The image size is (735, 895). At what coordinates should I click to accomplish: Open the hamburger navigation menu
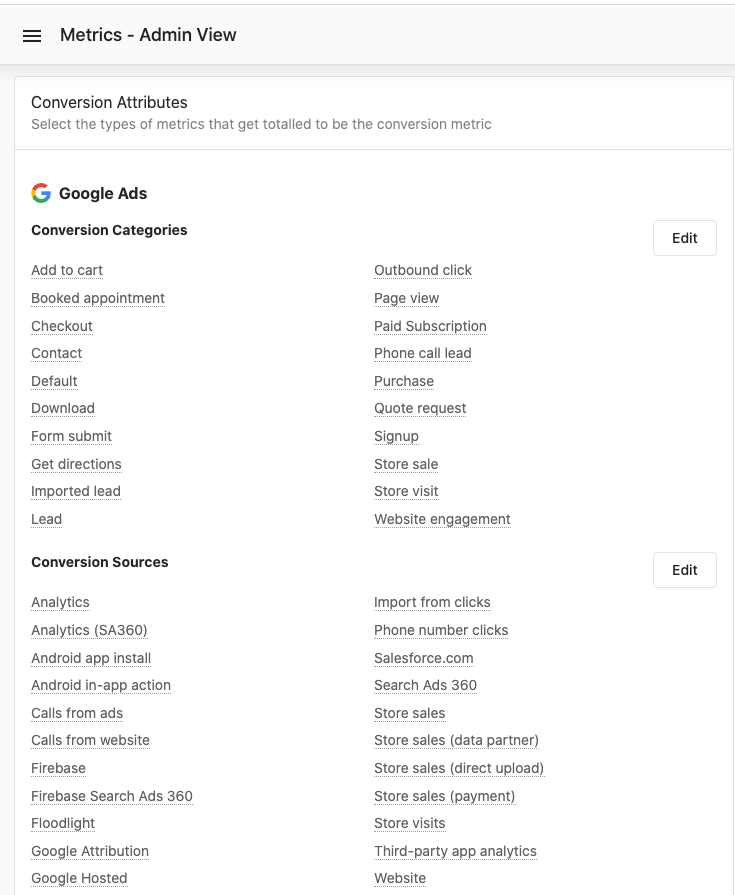point(32,35)
